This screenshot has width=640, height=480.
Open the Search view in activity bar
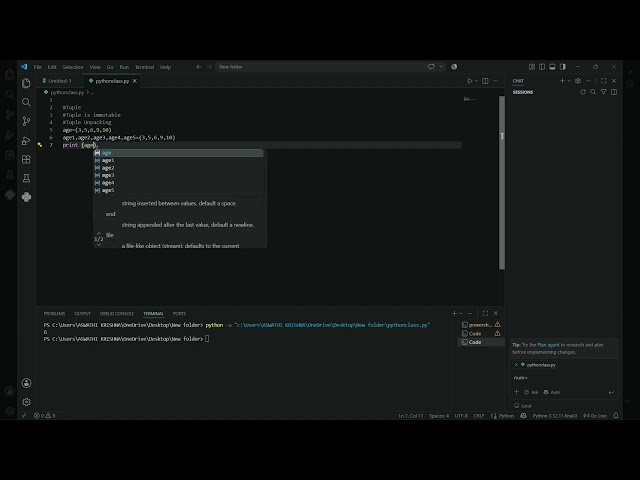[26, 102]
